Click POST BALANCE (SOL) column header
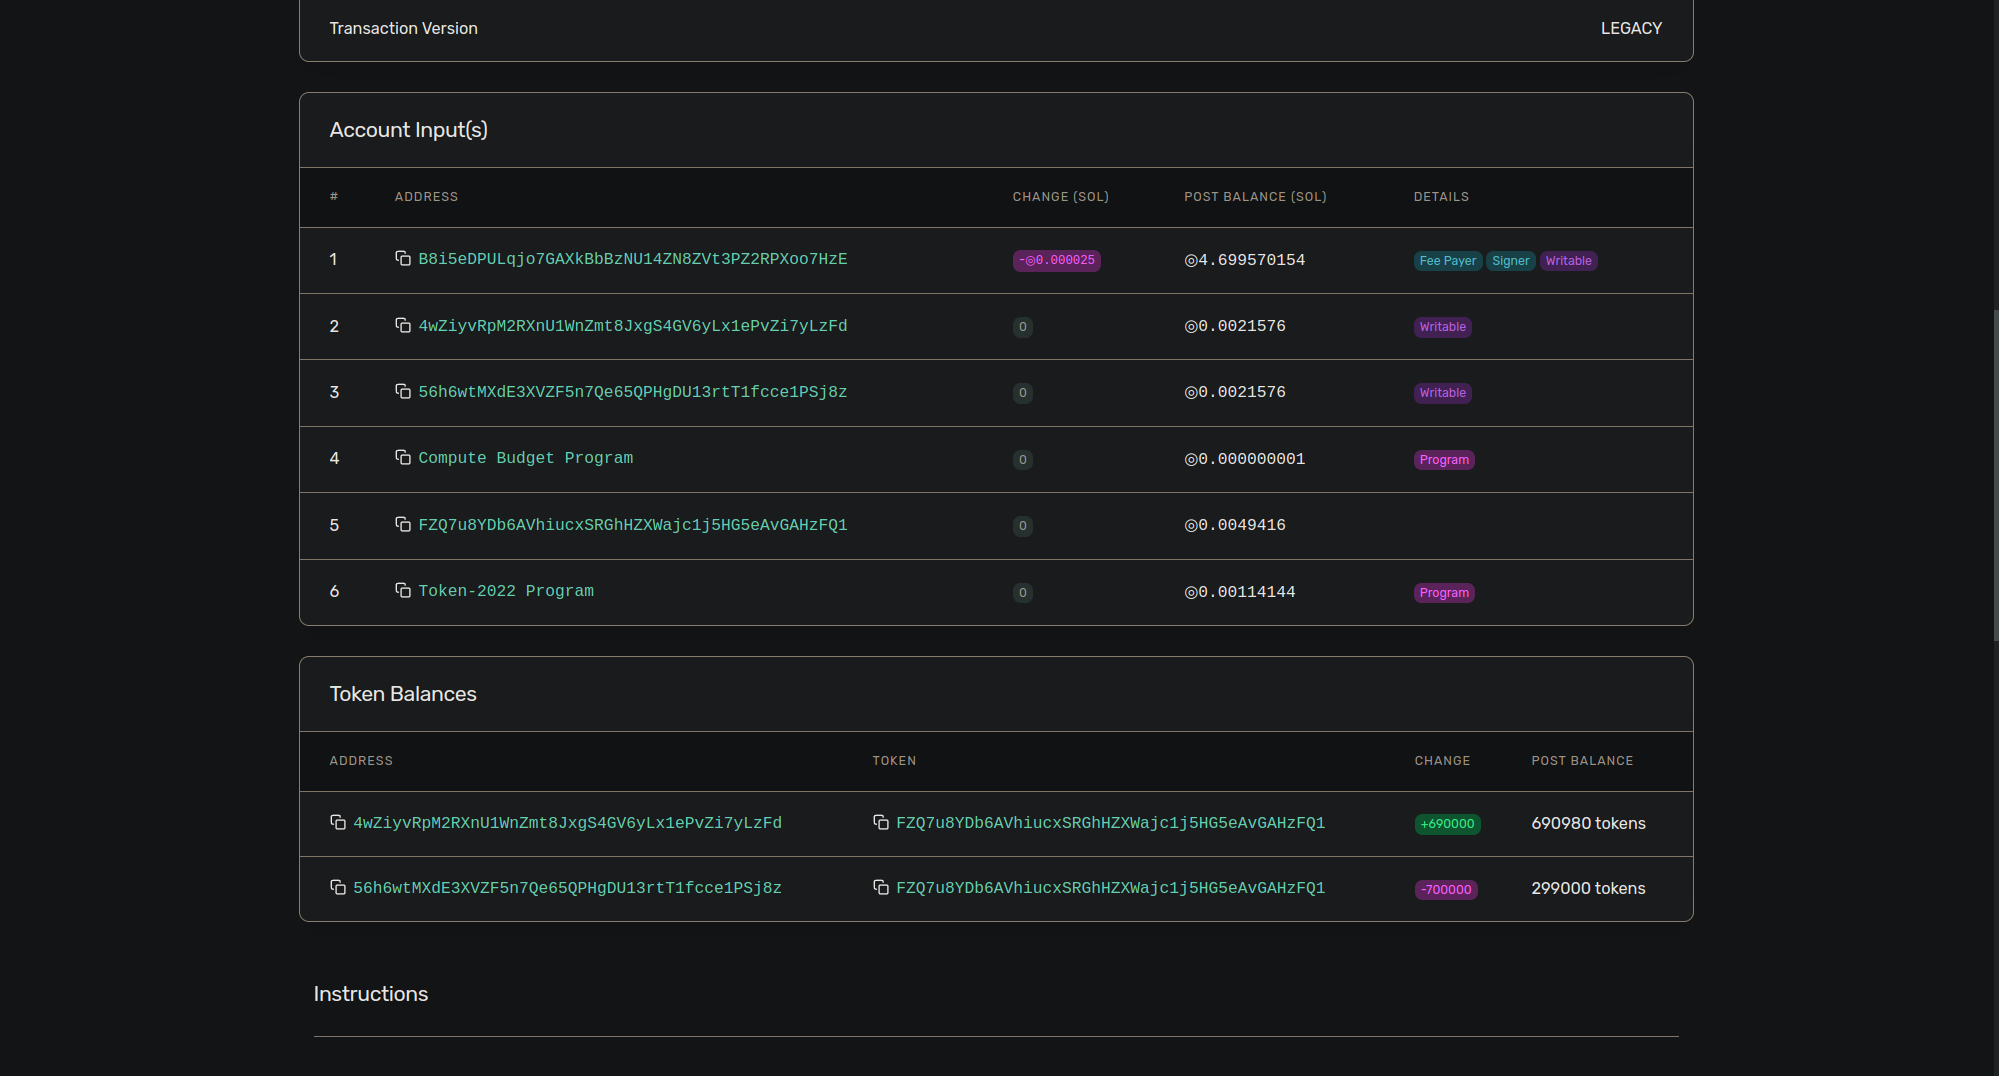The image size is (1999, 1076). click(1256, 197)
